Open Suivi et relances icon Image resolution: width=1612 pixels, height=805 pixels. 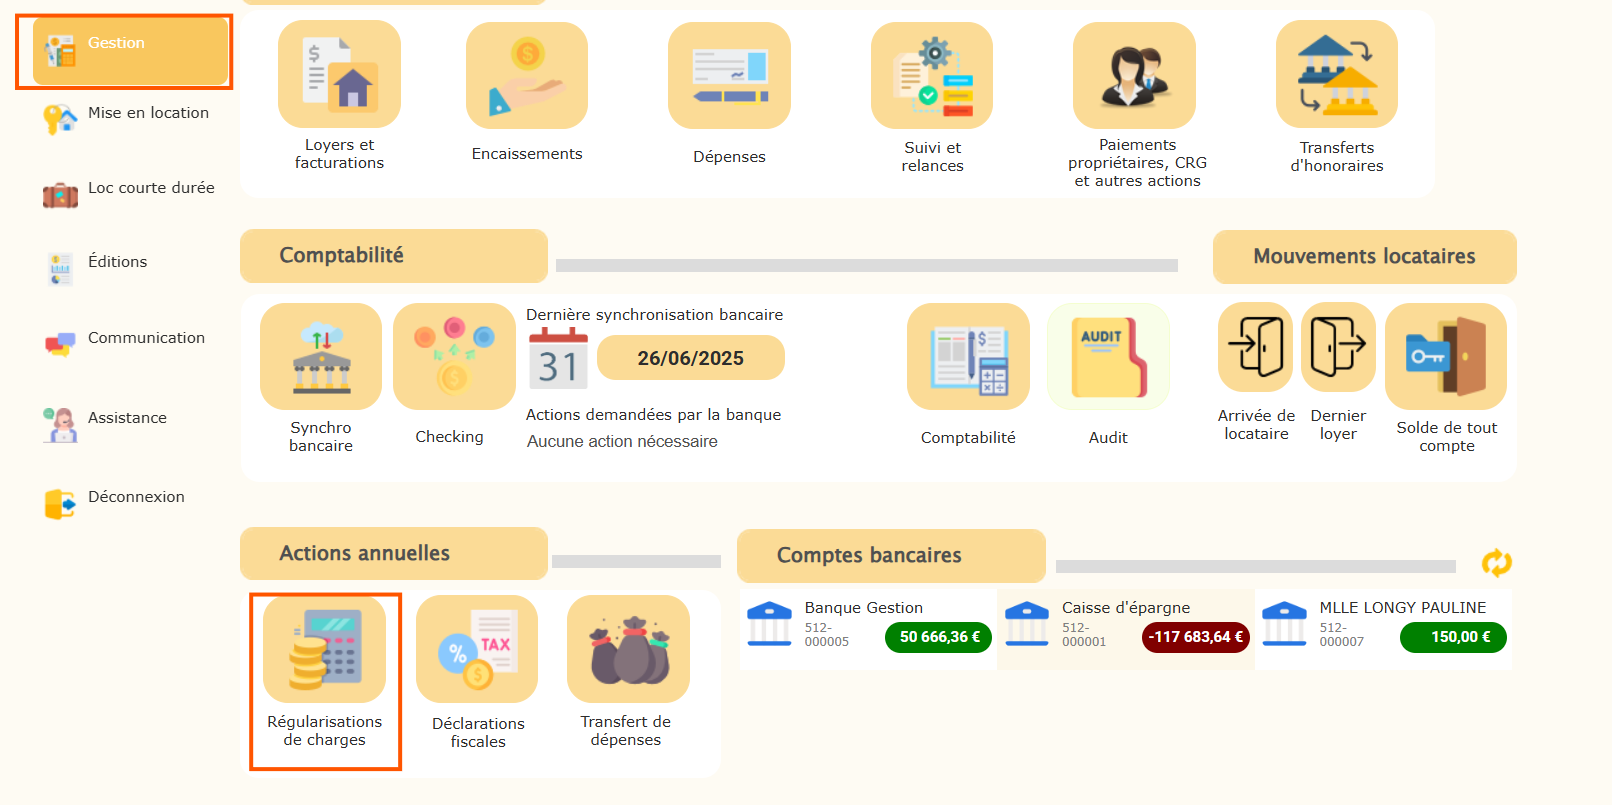[x=932, y=76]
